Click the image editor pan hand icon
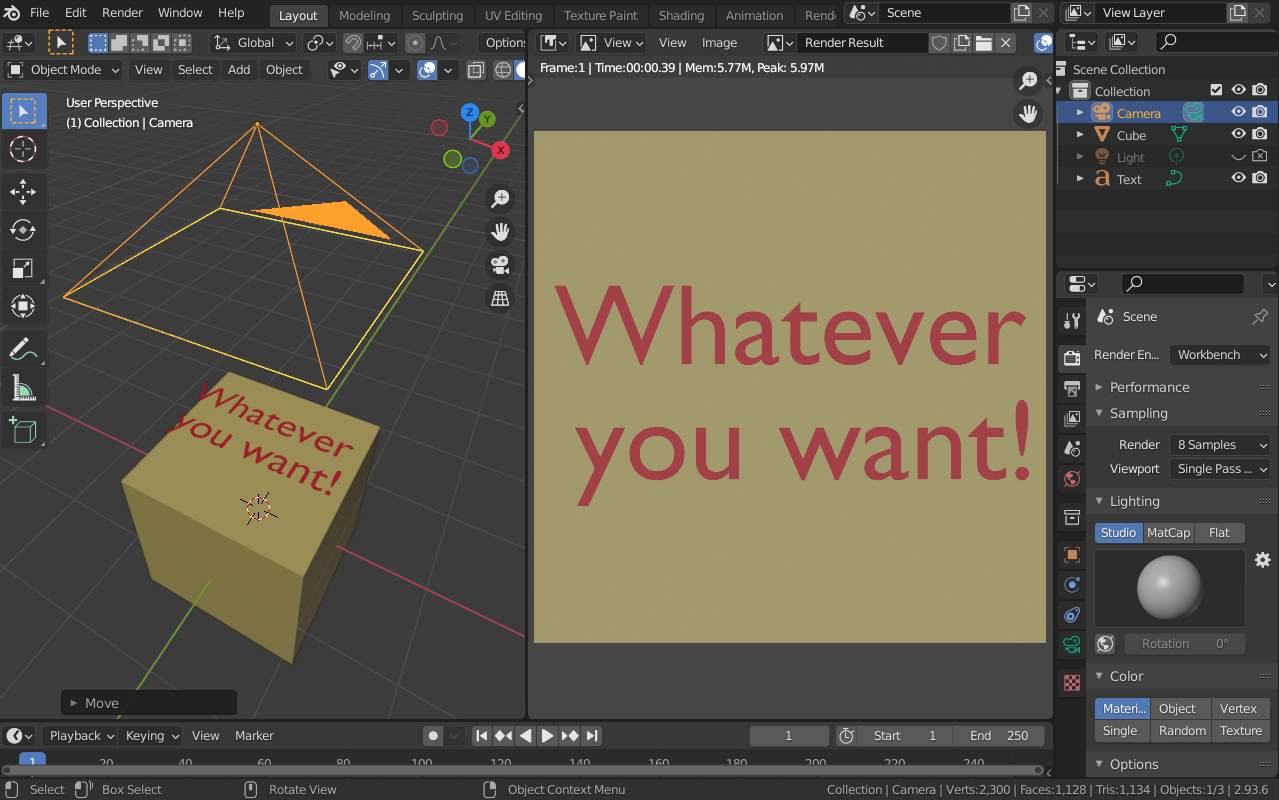This screenshot has width=1279, height=800. (x=1028, y=114)
